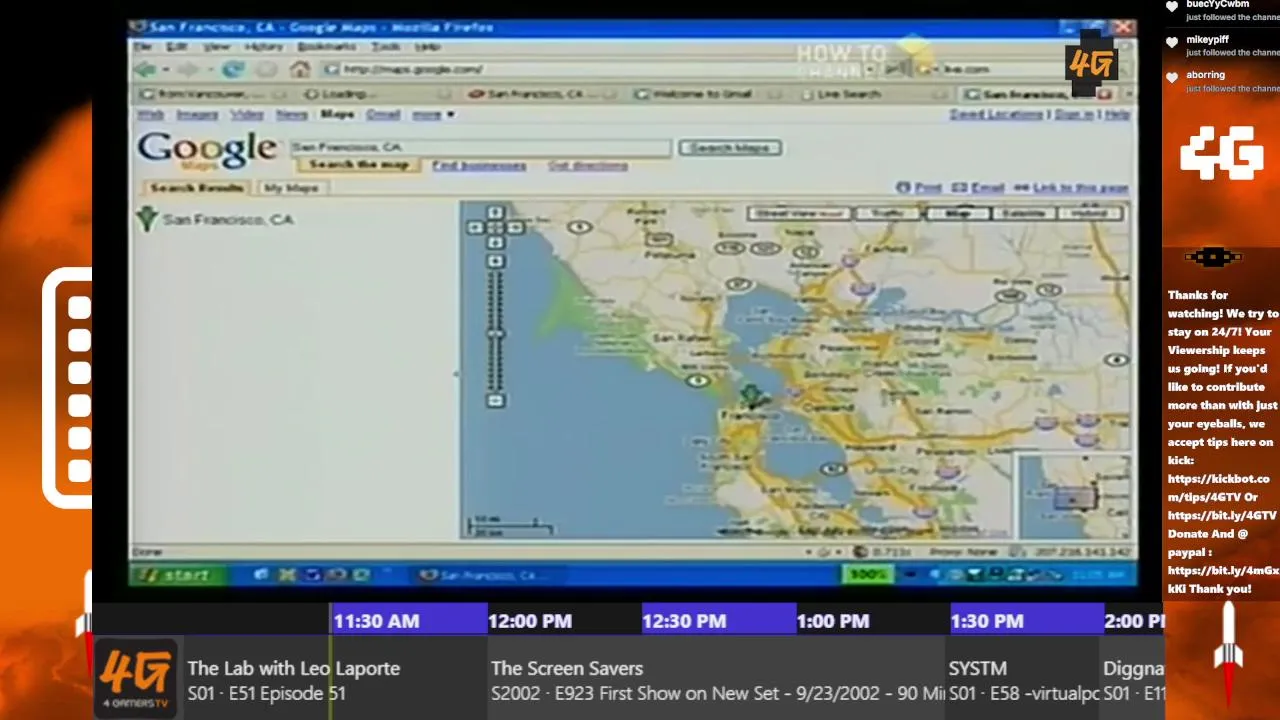Viewport: 1280px width, 720px height.
Task: Click Windows Start button
Action: pyautogui.click(x=176, y=575)
